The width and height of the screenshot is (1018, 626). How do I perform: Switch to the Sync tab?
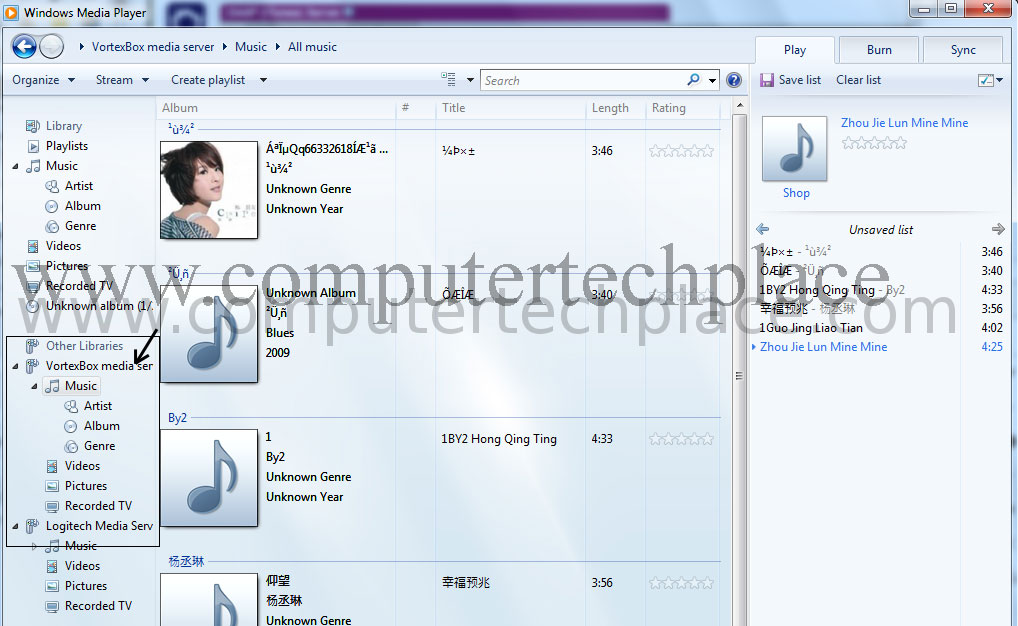963,50
